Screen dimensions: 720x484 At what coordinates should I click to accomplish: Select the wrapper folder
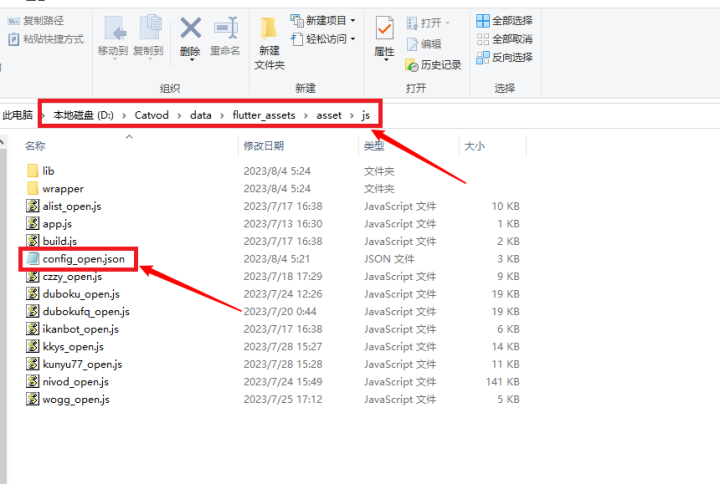[62, 189]
